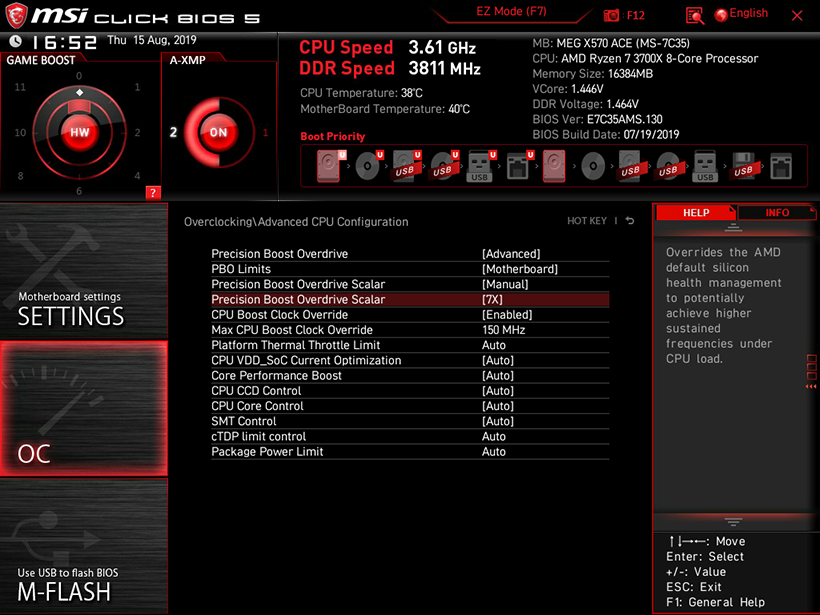Select the UEFI USB key boot icon
The width and height of the screenshot is (820, 615).
point(481,166)
